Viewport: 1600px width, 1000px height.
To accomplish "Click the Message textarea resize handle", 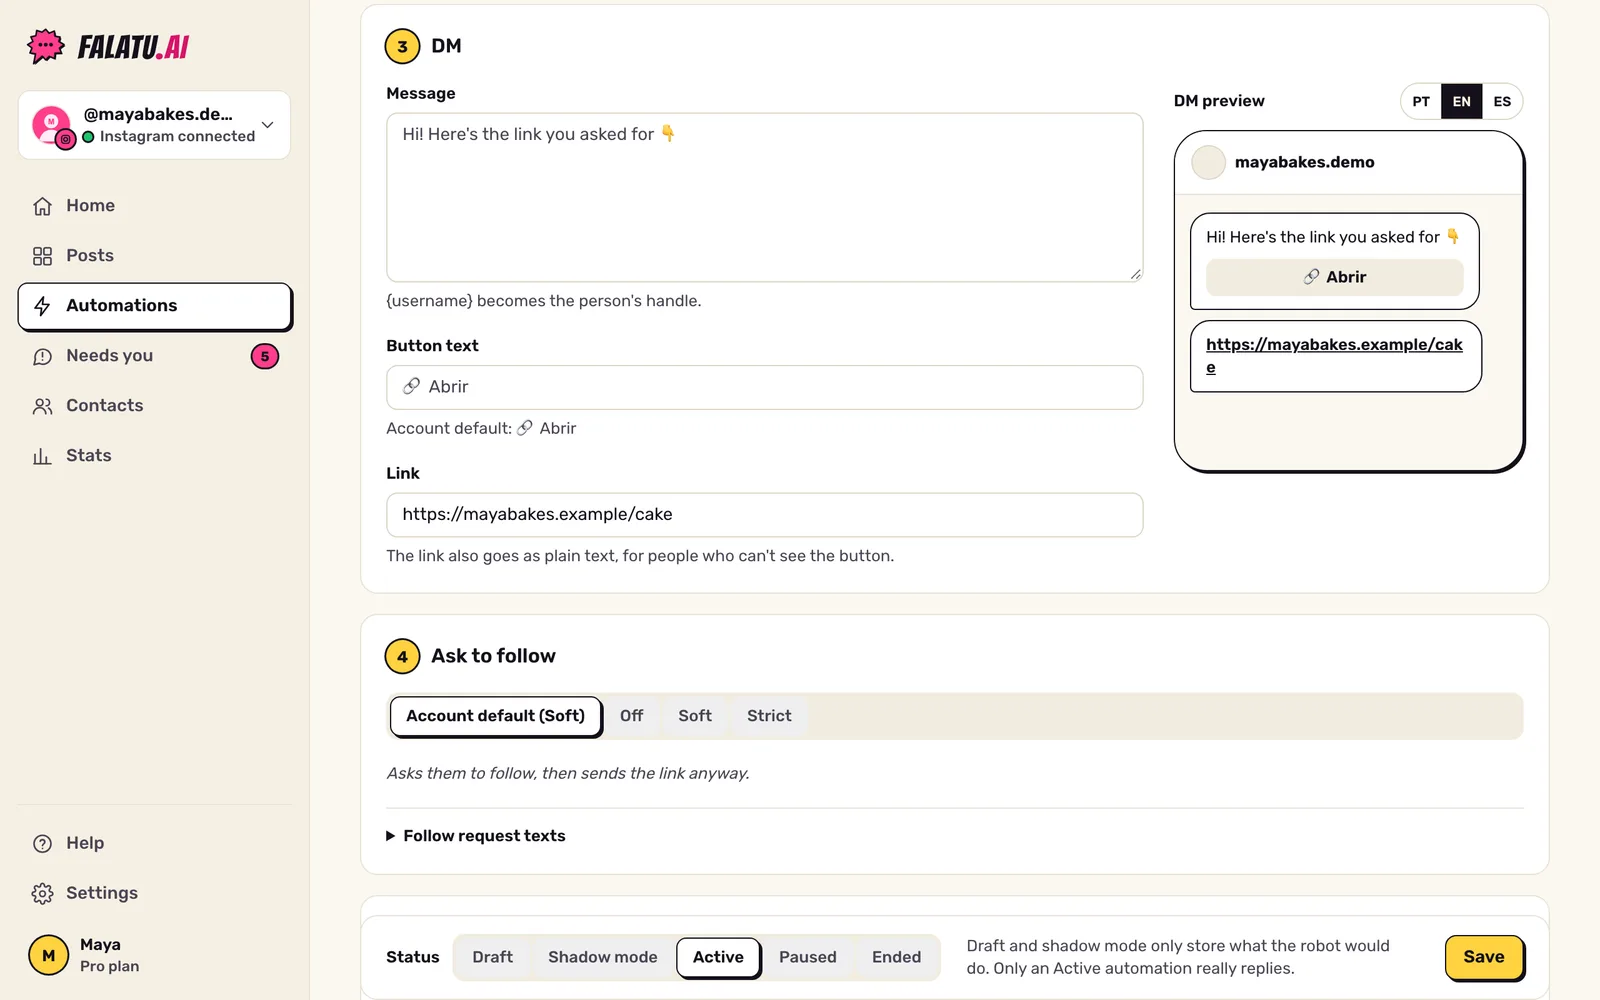I will click(x=1135, y=274).
